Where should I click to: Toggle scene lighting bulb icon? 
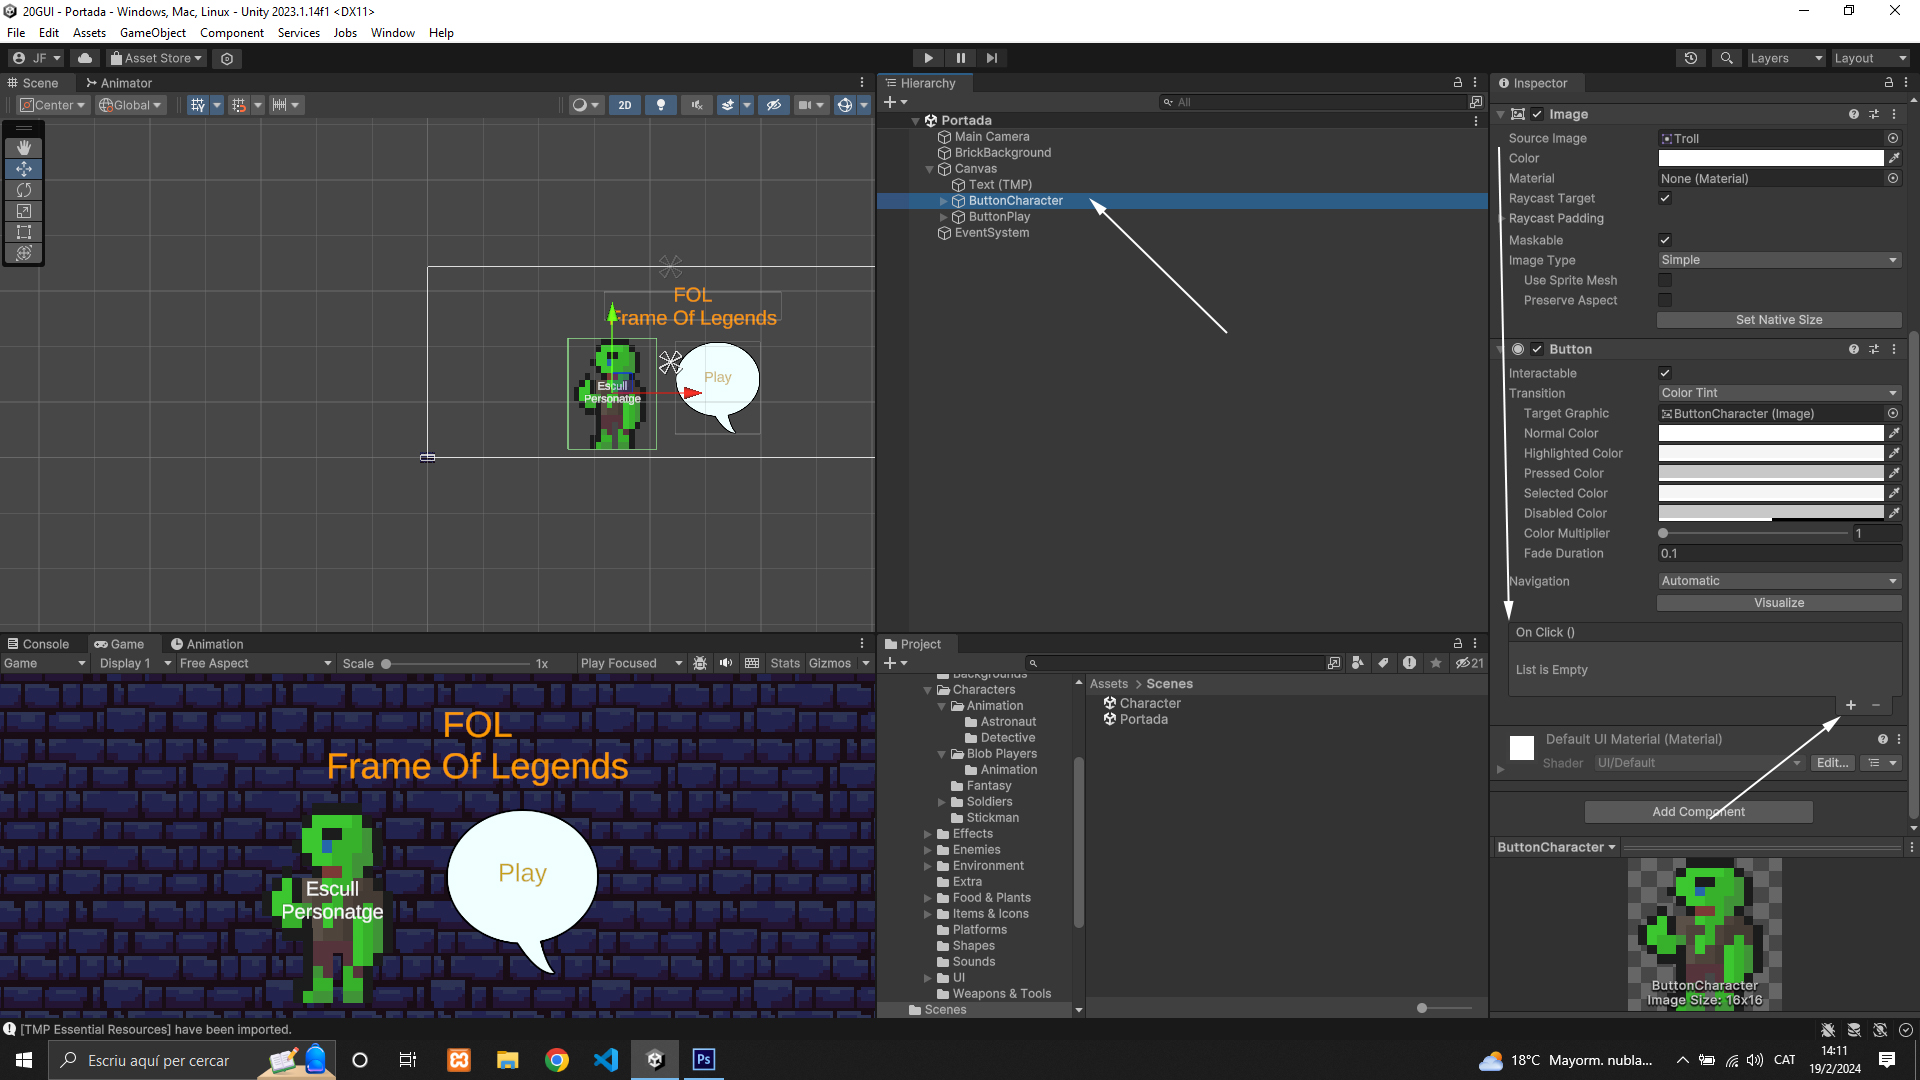[660, 105]
